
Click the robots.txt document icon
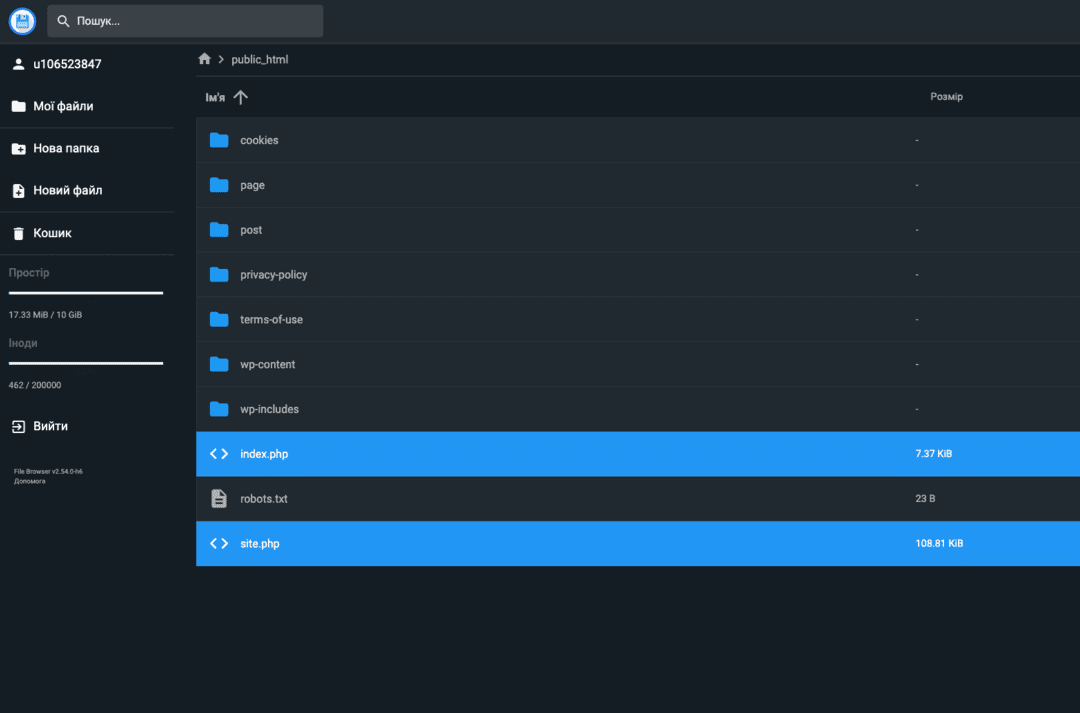tap(219, 498)
